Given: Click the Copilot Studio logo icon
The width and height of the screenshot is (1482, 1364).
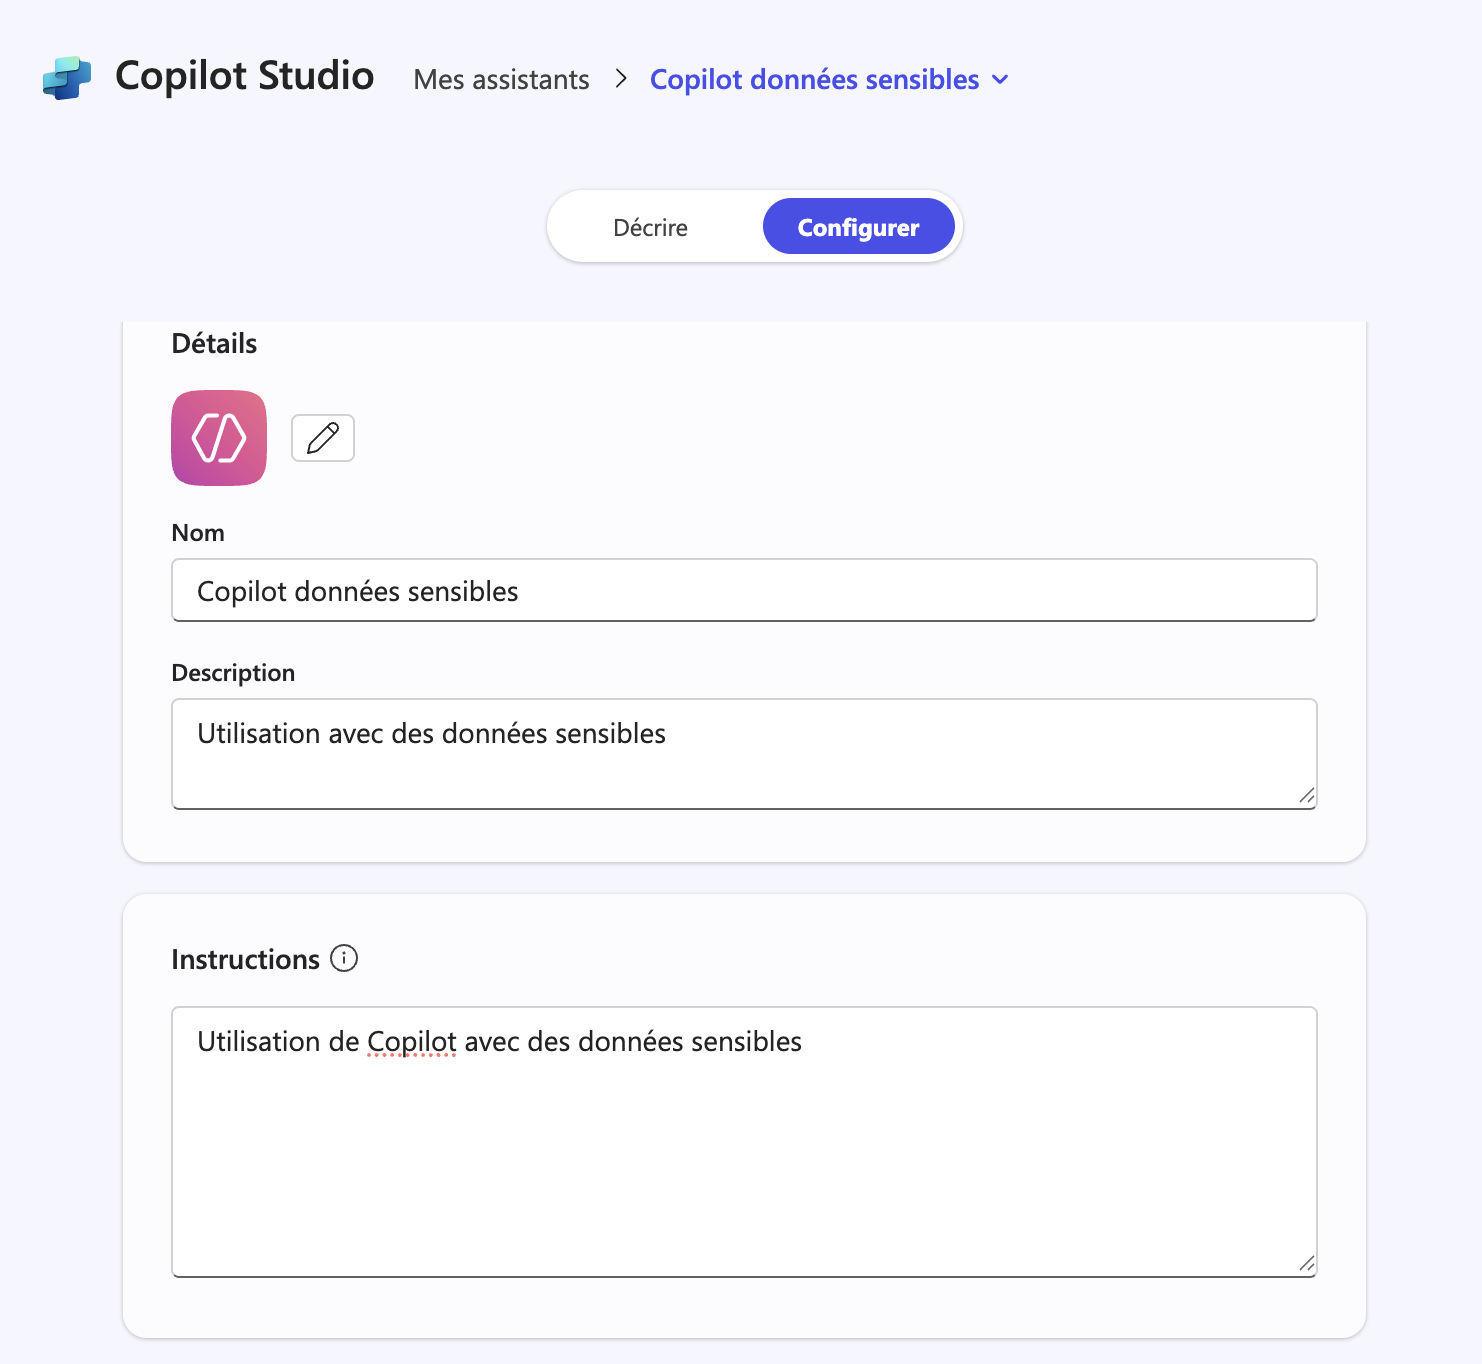Looking at the screenshot, I should [67, 78].
